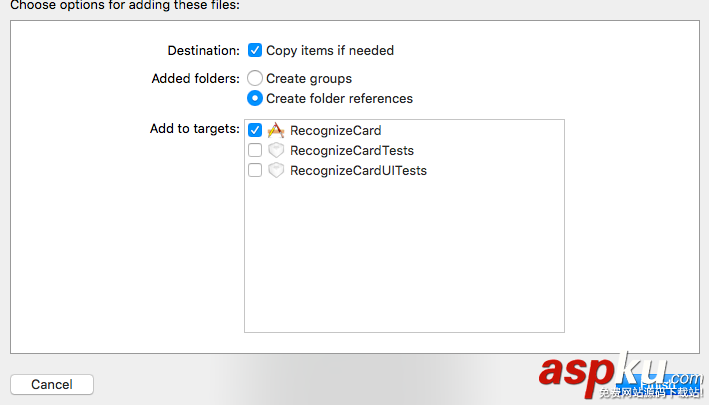The height and width of the screenshot is (405, 709).
Task: Click the "Create folder references" label text
Action: click(339, 98)
